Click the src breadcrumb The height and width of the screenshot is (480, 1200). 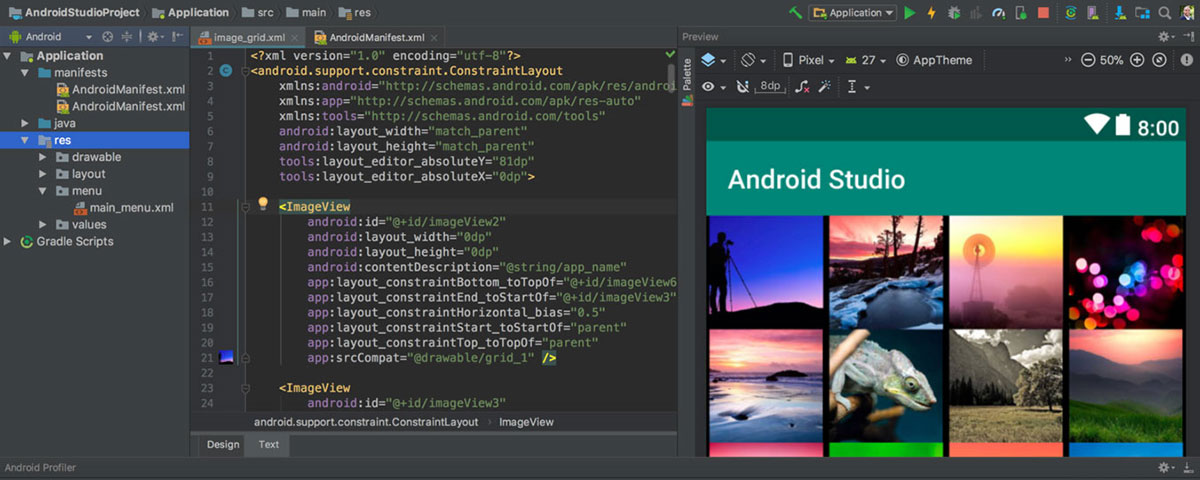tap(257, 12)
